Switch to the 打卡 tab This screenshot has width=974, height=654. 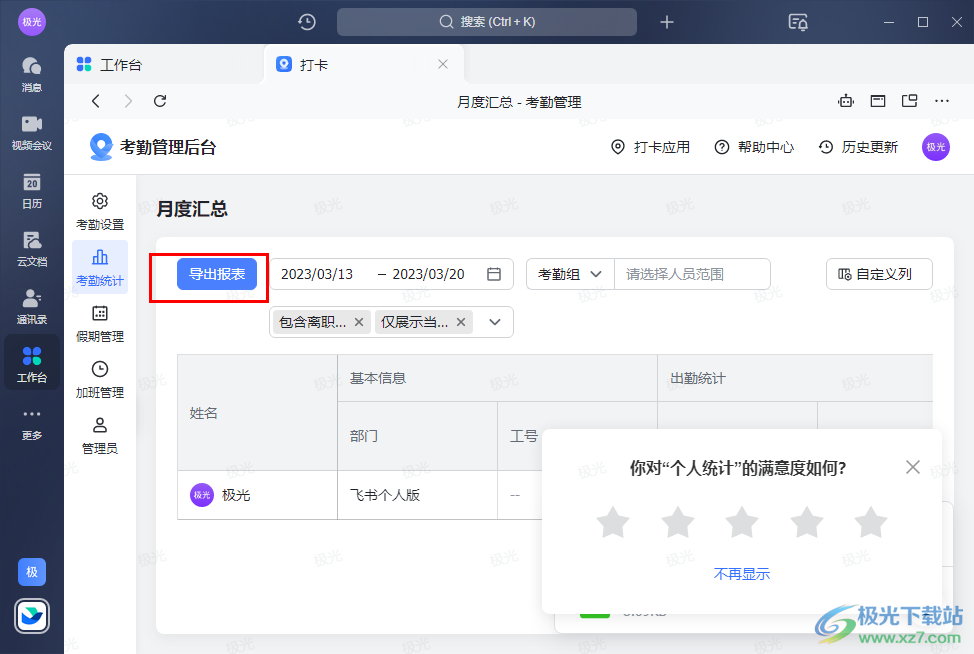coord(364,64)
